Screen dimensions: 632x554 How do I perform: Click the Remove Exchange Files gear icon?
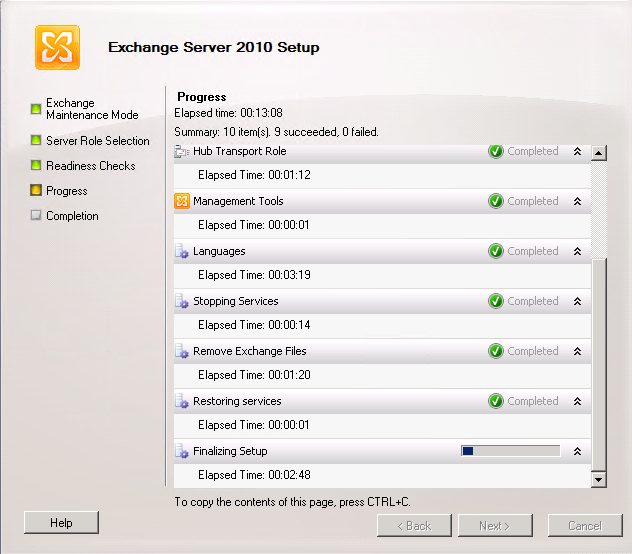point(182,351)
